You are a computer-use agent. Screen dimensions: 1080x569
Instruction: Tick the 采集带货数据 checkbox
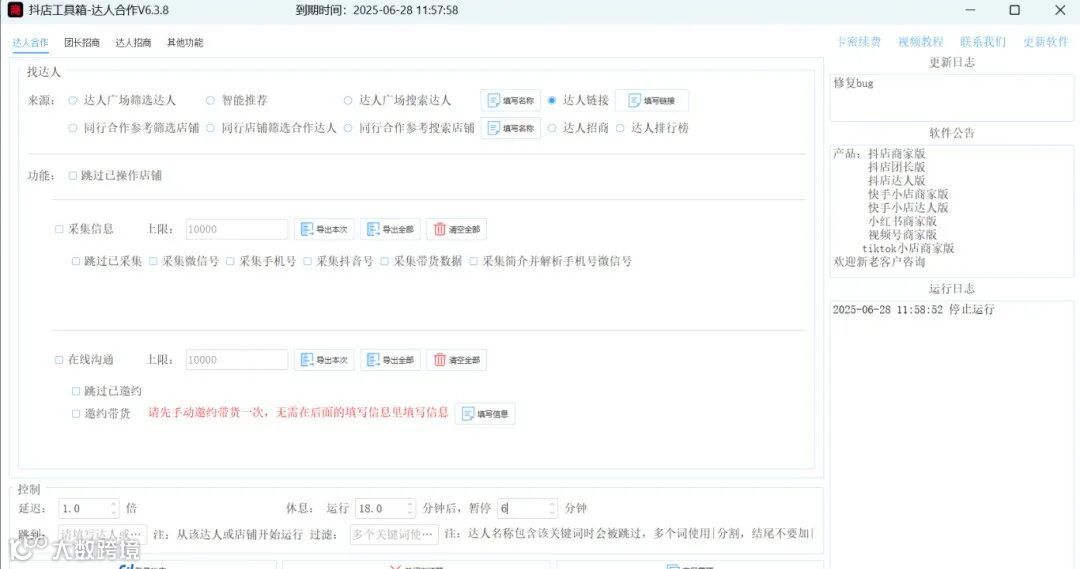384,261
